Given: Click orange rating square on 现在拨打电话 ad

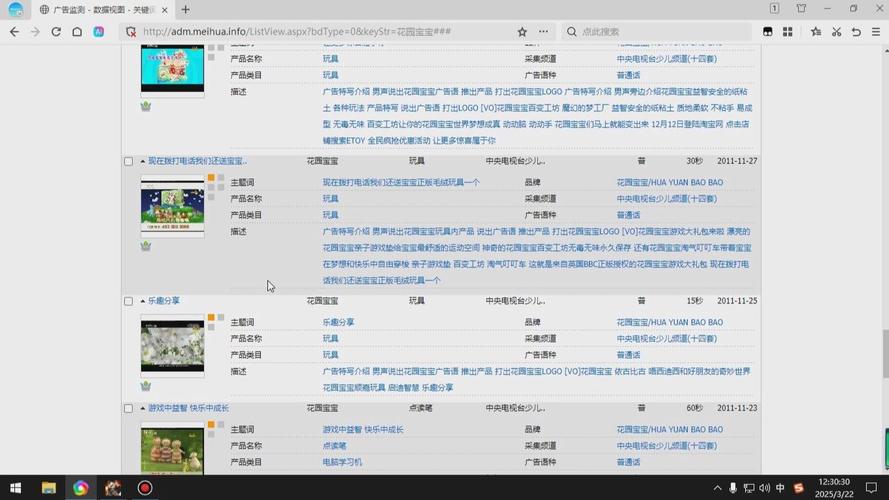Looking at the screenshot, I should 211,177.
